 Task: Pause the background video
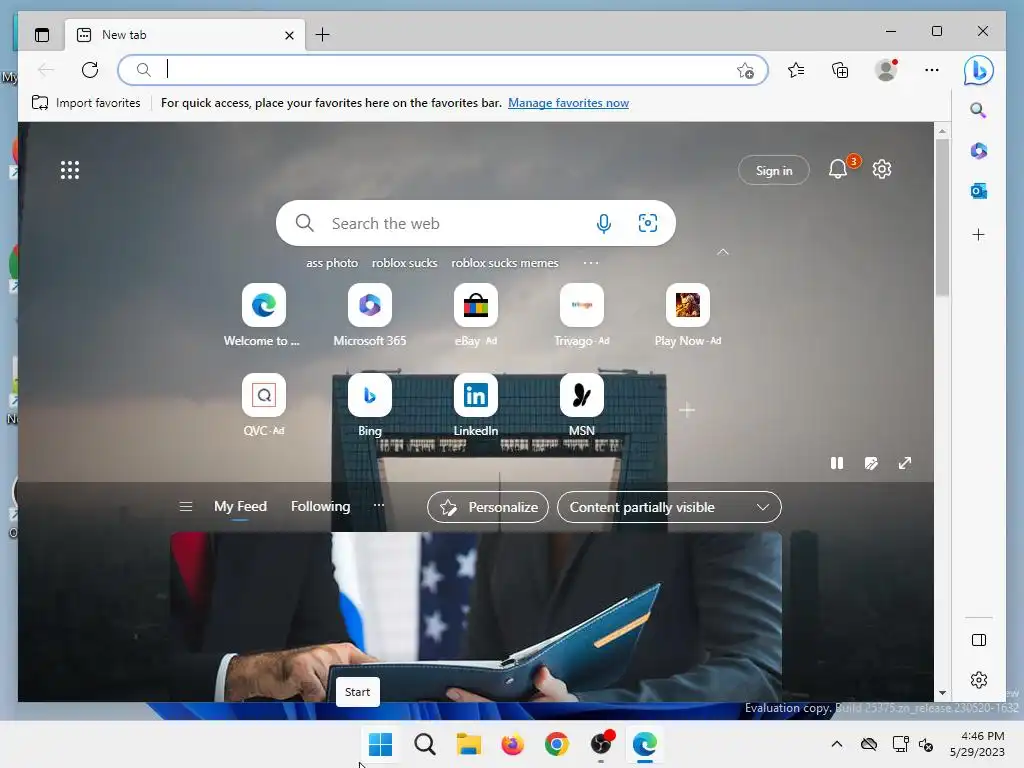(x=837, y=463)
